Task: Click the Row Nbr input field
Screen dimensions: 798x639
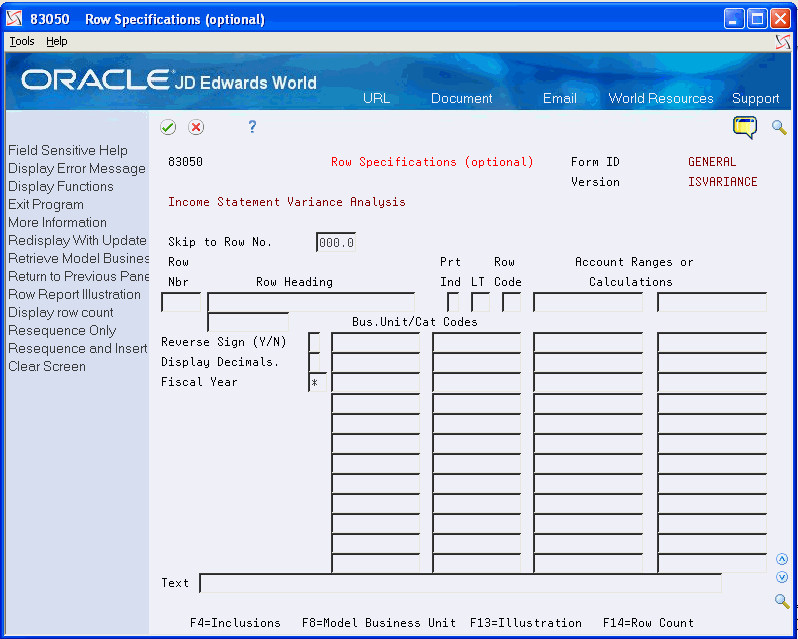Action: [x=181, y=302]
